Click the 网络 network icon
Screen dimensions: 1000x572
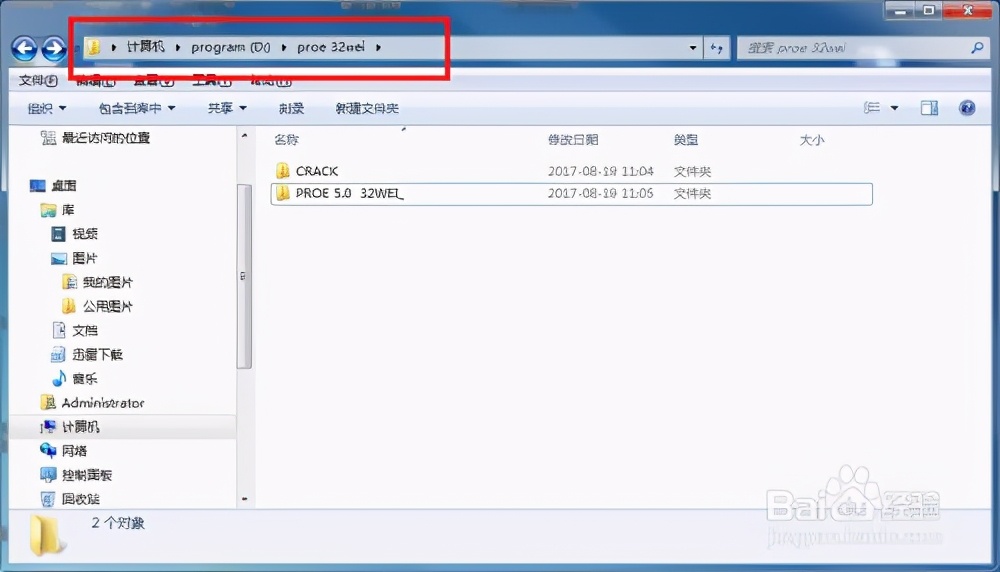[x=48, y=450]
